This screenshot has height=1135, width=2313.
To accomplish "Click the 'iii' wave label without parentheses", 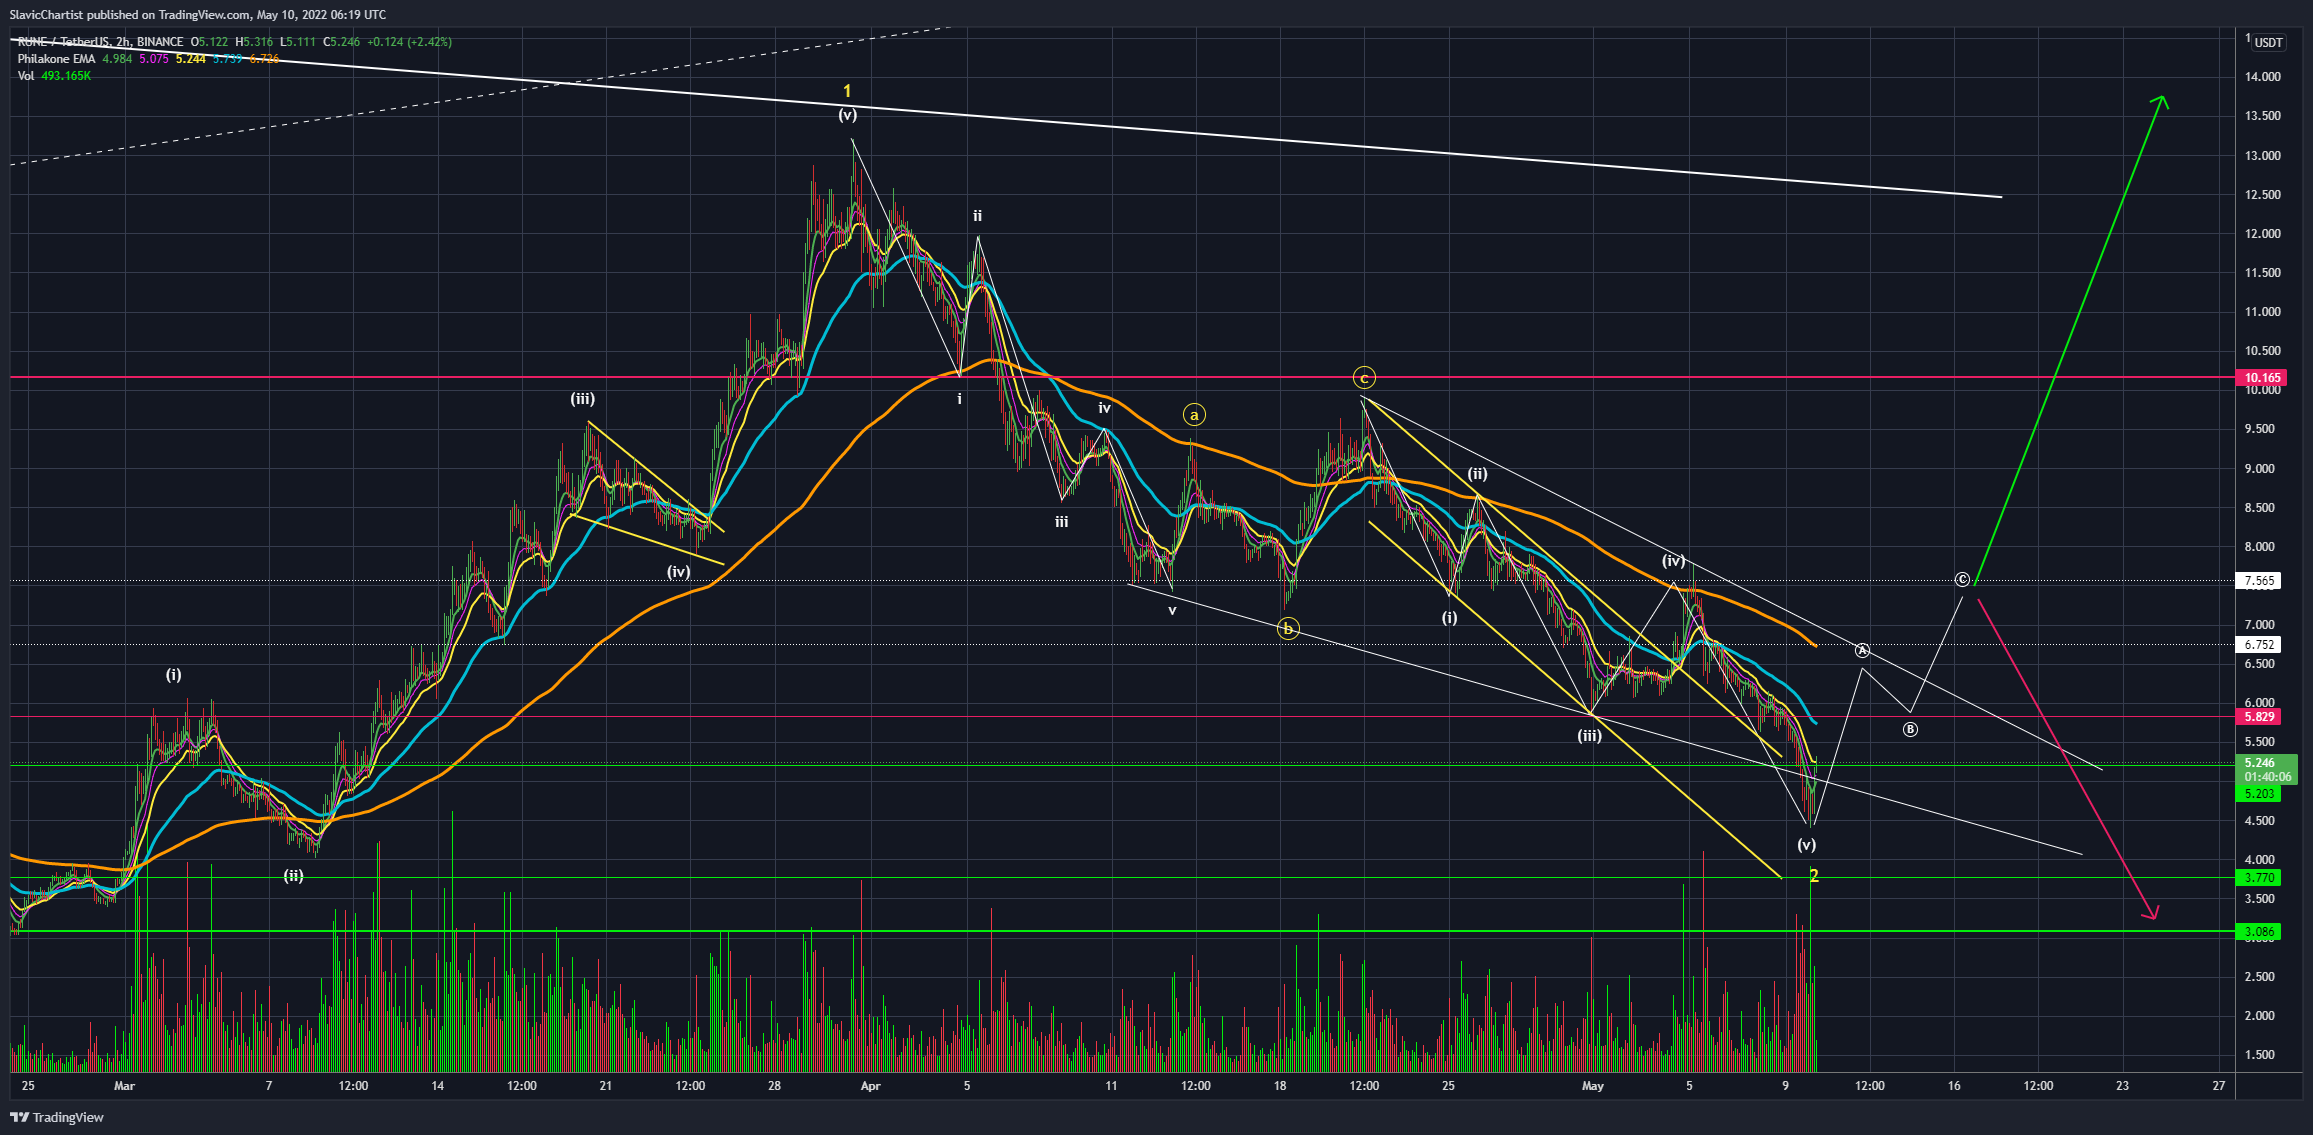I will coord(1061,521).
